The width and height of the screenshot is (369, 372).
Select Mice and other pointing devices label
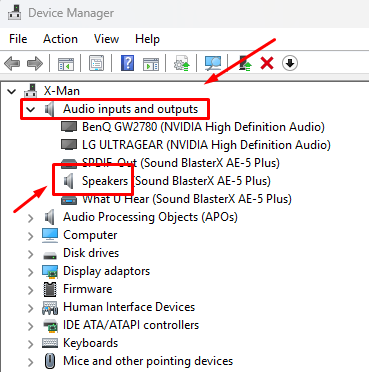point(148,361)
